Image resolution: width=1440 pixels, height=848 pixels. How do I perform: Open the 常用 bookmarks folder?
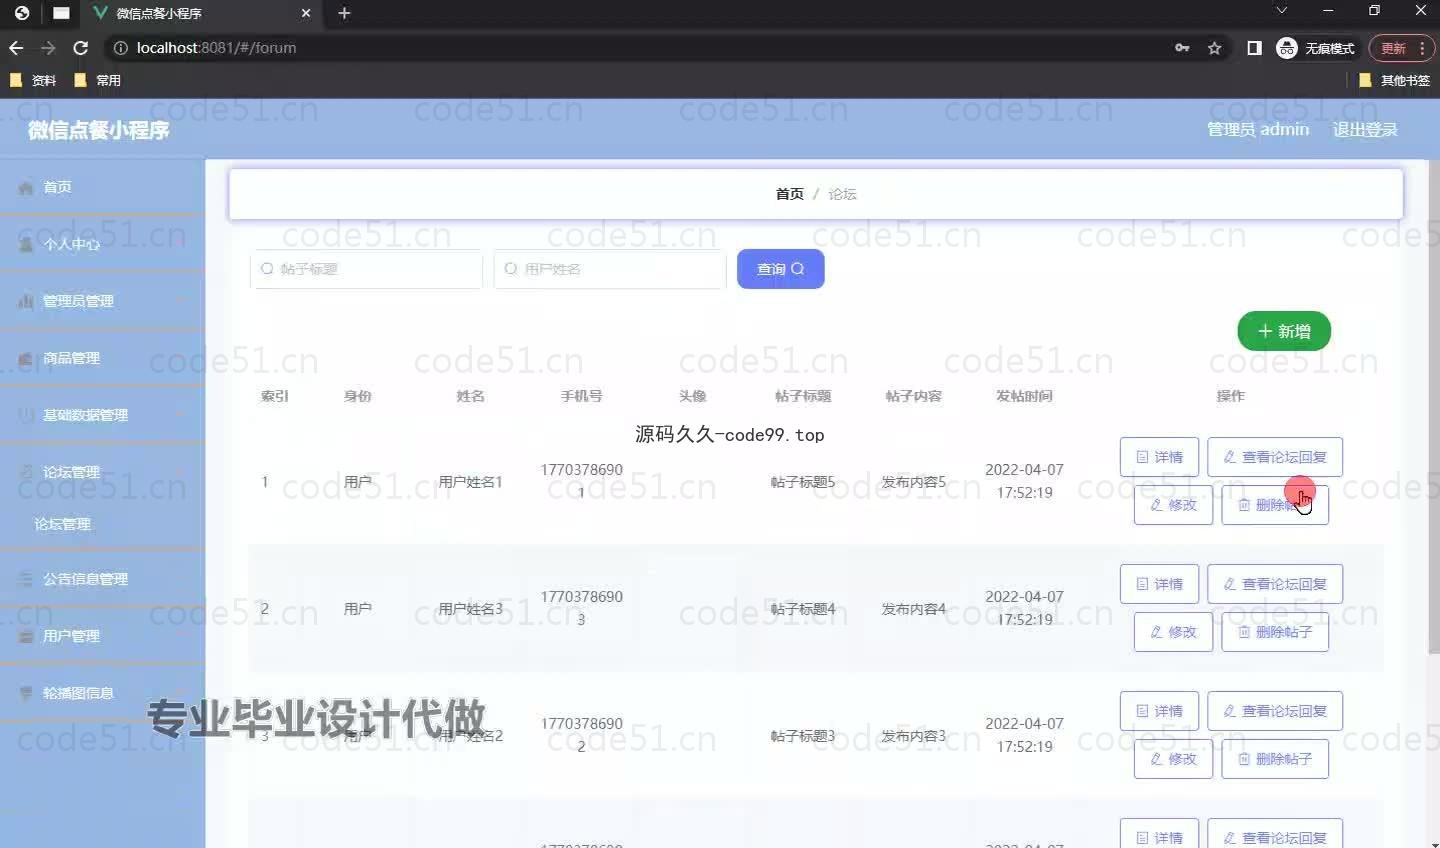coord(98,80)
